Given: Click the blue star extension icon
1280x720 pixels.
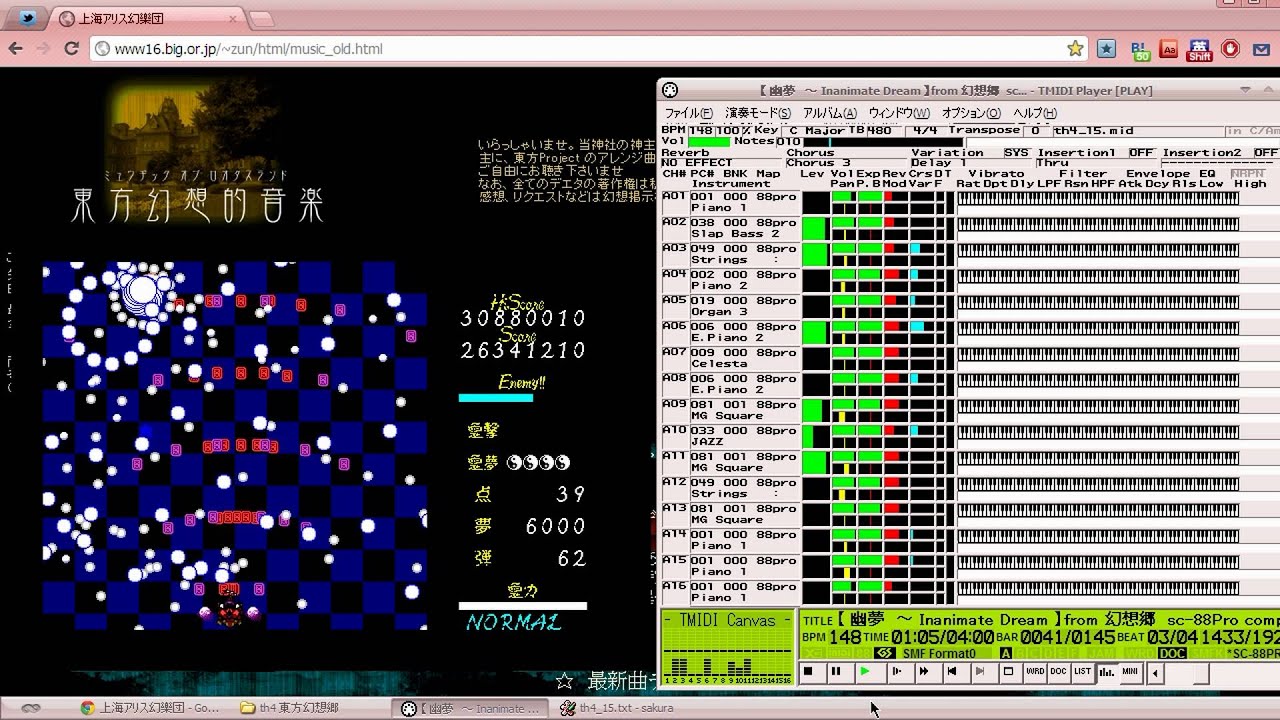Looking at the screenshot, I should tap(1106, 48).
